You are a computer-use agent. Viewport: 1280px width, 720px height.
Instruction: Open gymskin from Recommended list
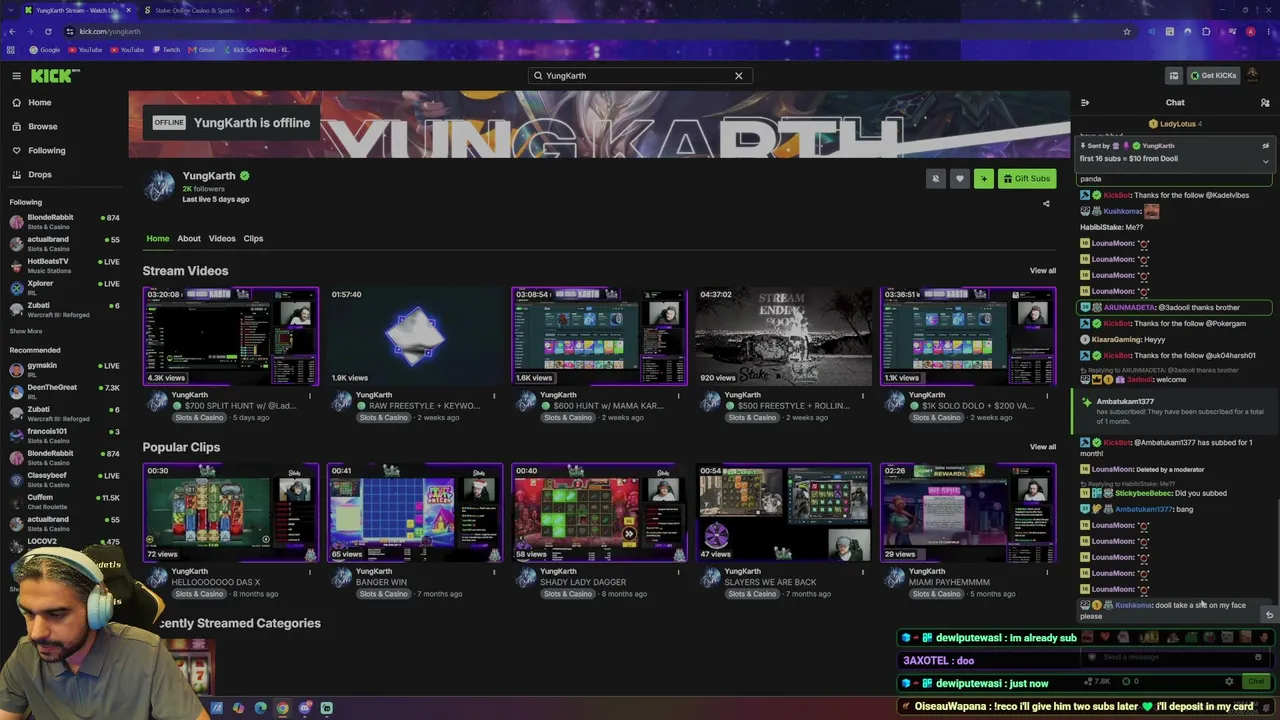tap(64, 370)
